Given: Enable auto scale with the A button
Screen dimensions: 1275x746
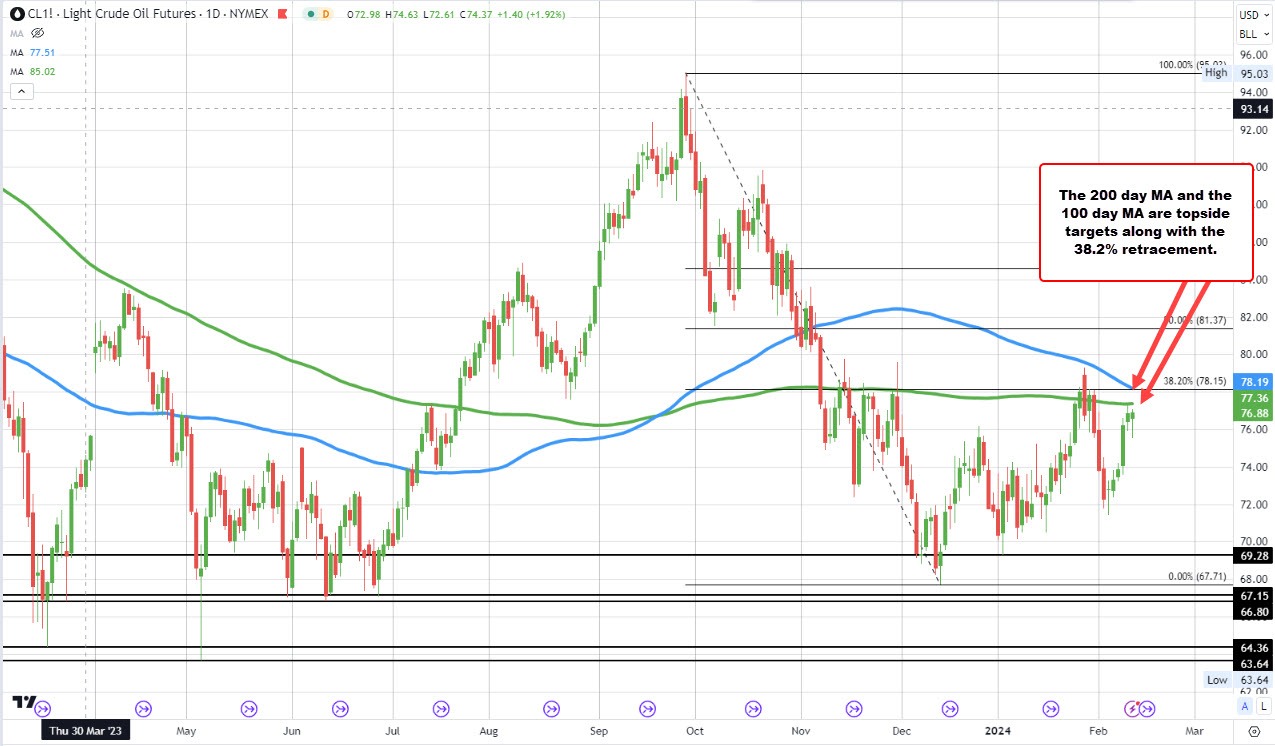Looking at the screenshot, I should click(x=1245, y=707).
